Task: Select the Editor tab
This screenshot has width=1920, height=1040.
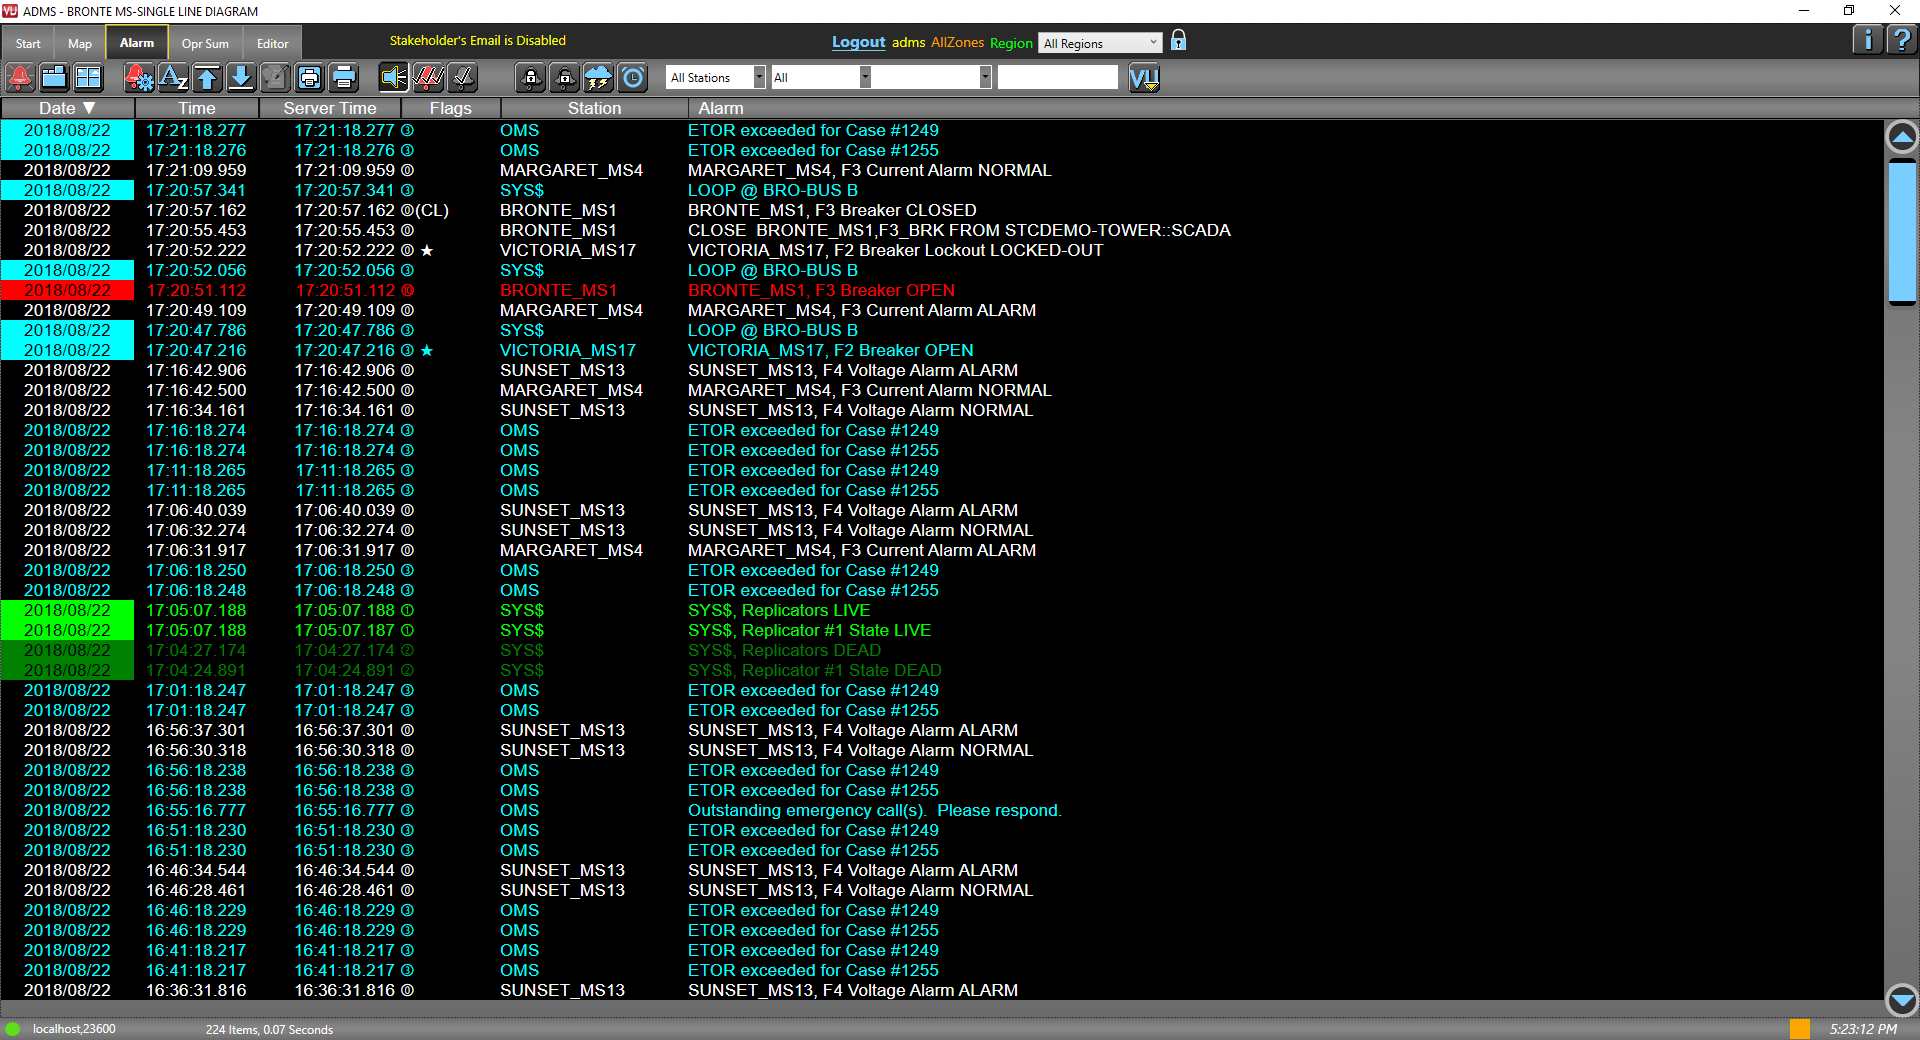Action: 271,43
